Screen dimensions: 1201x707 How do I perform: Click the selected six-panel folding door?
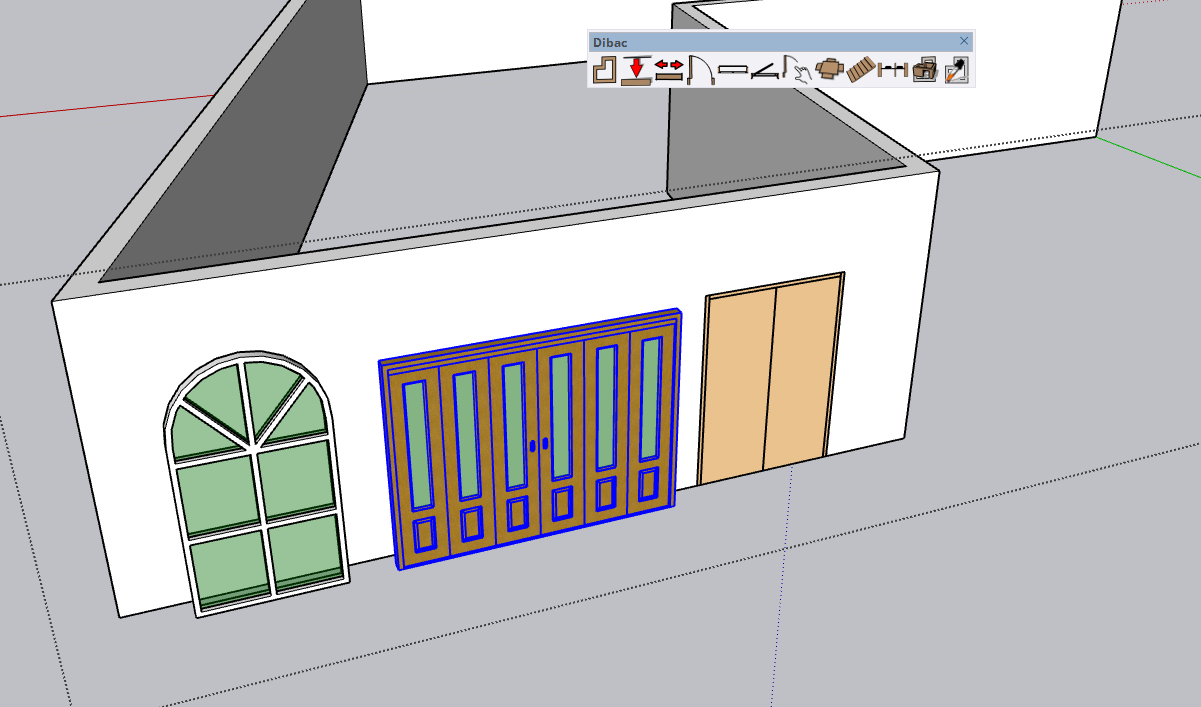(470, 450)
